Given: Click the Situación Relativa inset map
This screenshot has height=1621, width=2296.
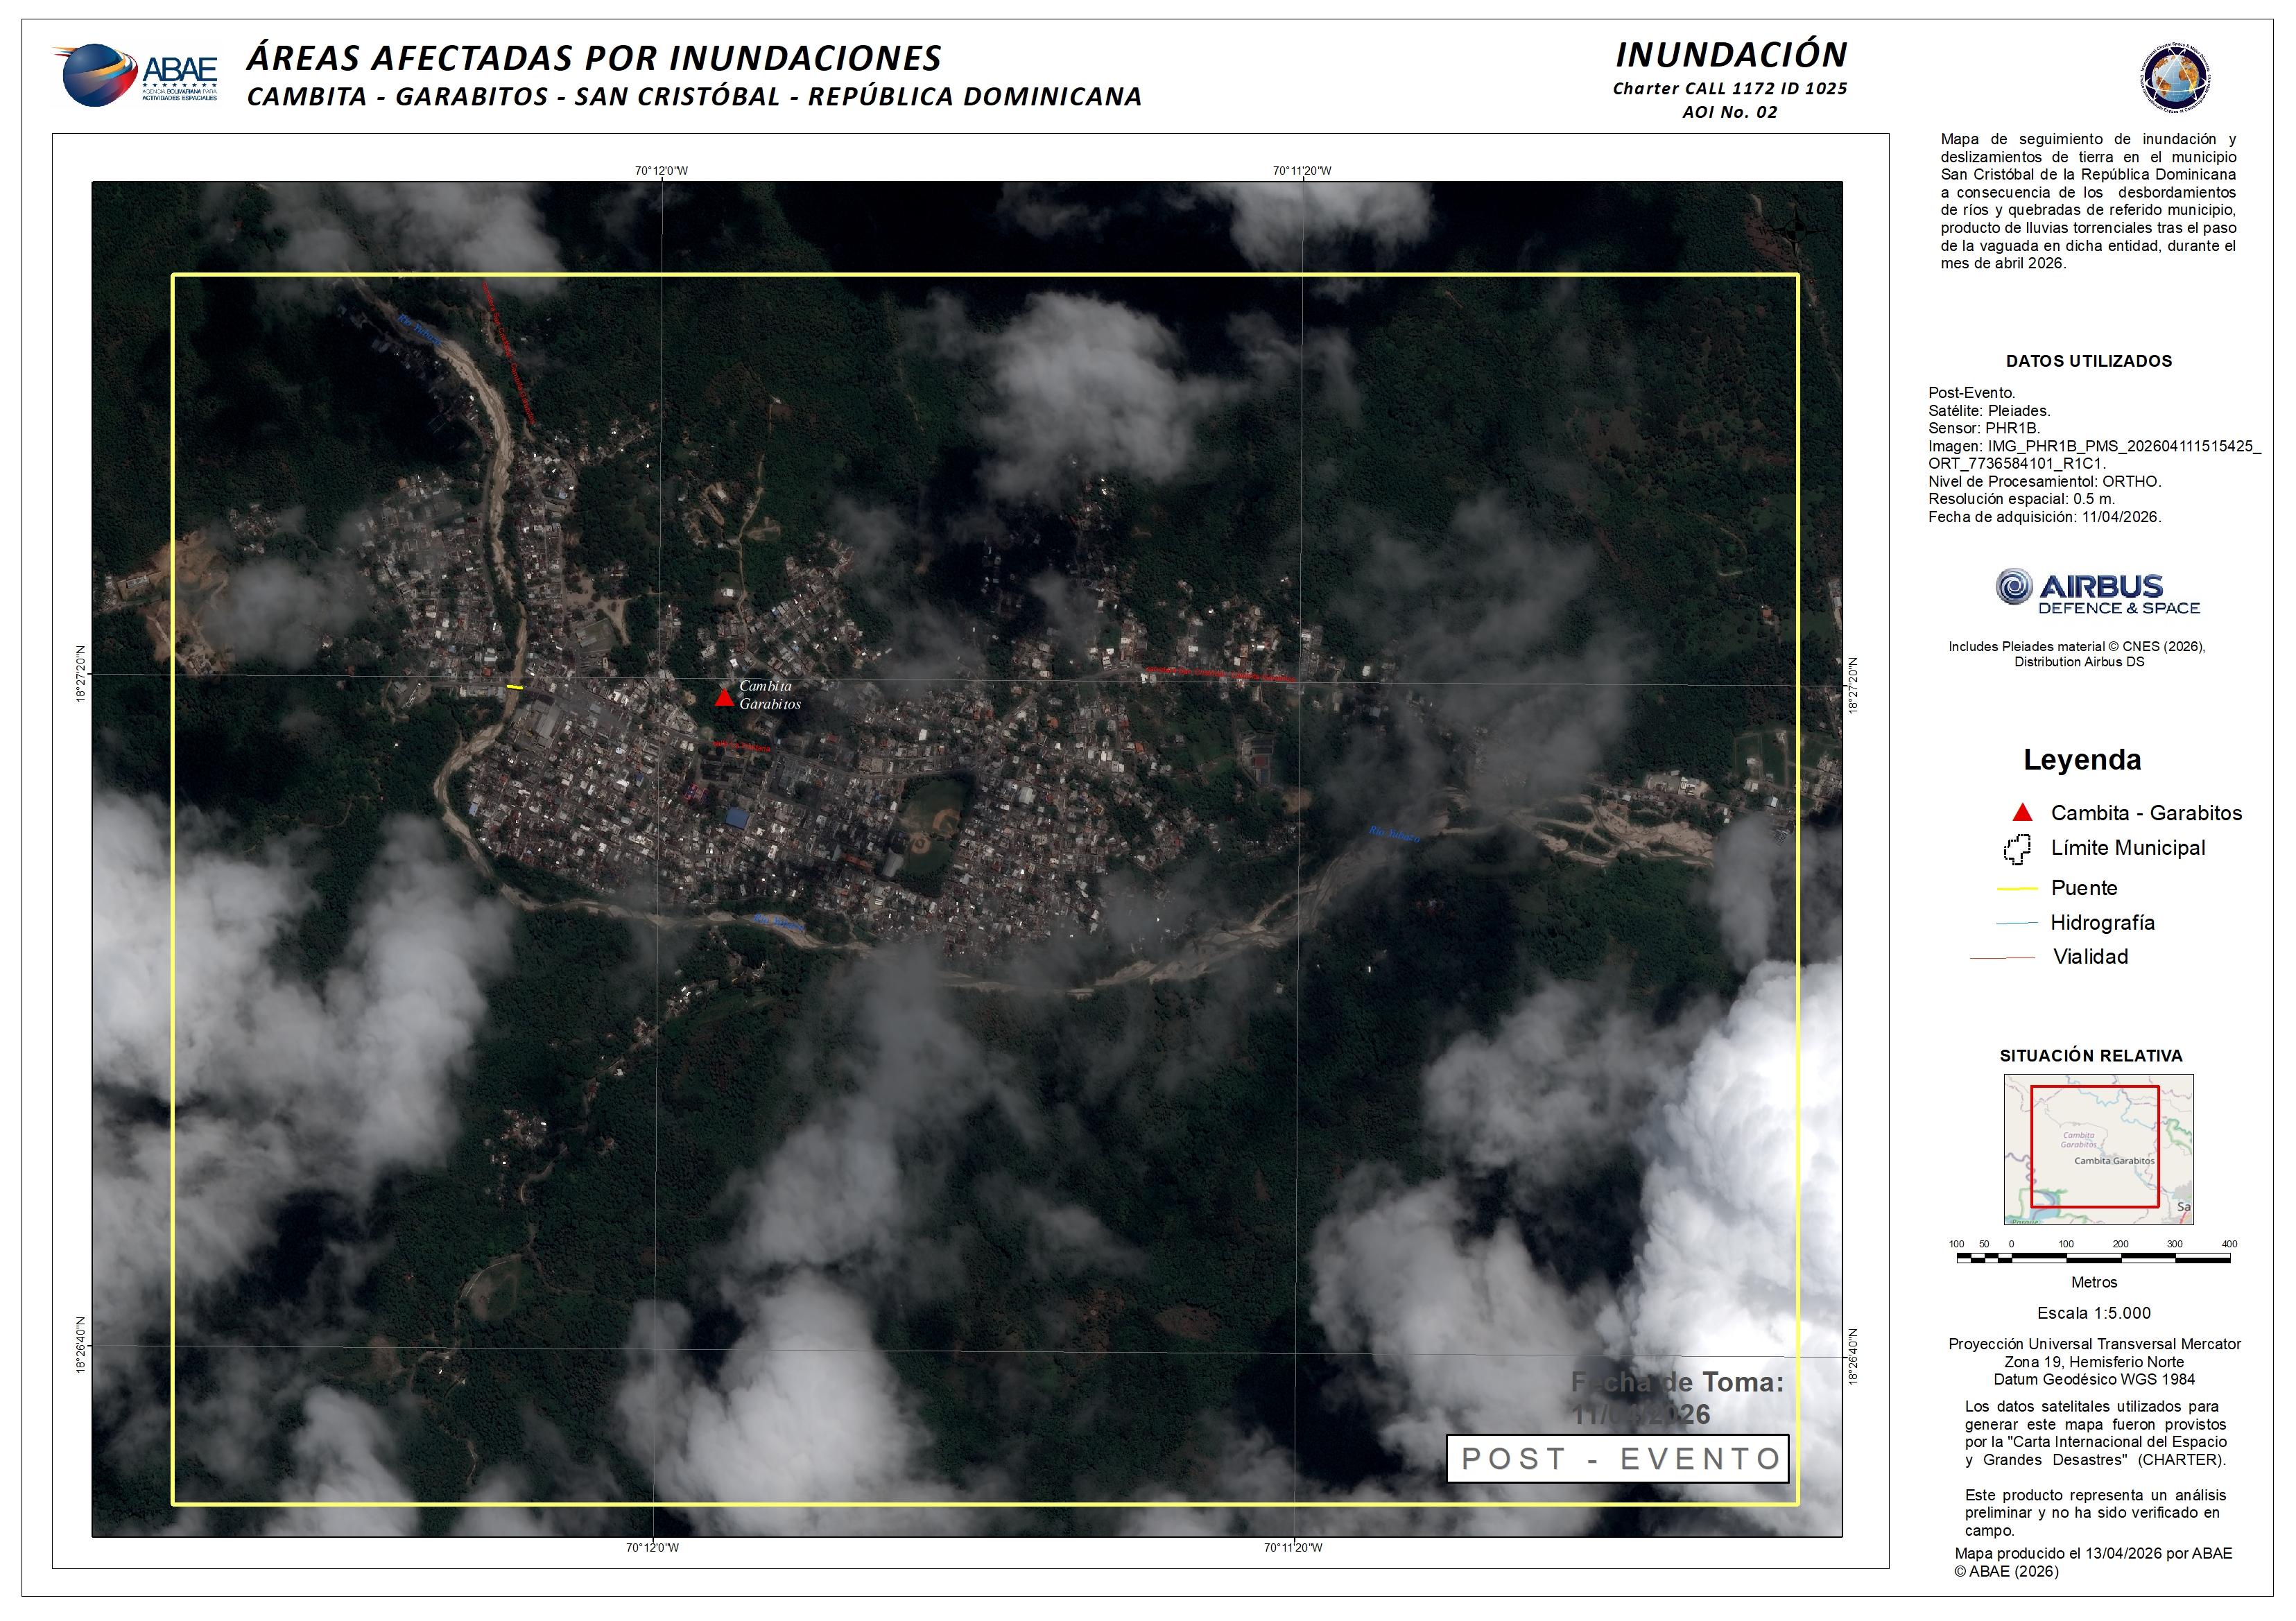Looking at the screenshot, I should tap(2098, 1149).
